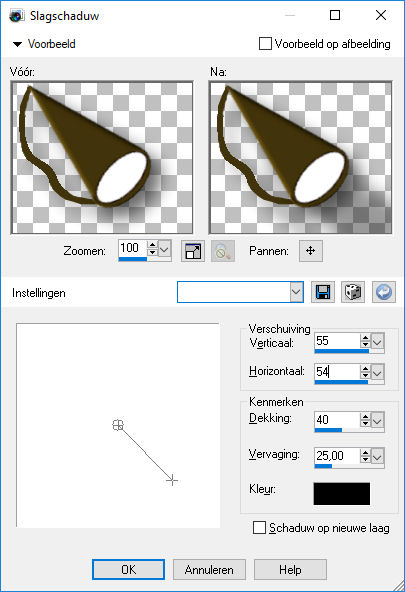
Task: Click the blue slider bar under Dekking
Action: coord(328,429)
